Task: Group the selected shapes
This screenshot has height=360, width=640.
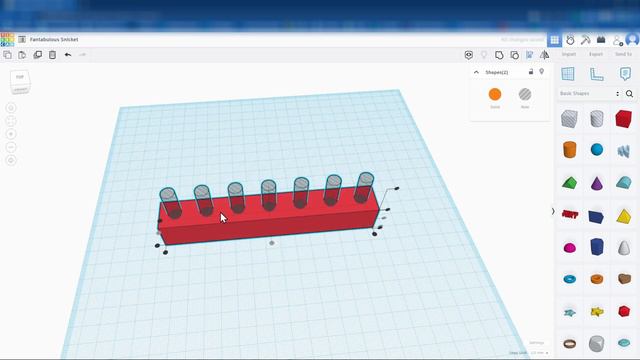Action: [499, 55]
